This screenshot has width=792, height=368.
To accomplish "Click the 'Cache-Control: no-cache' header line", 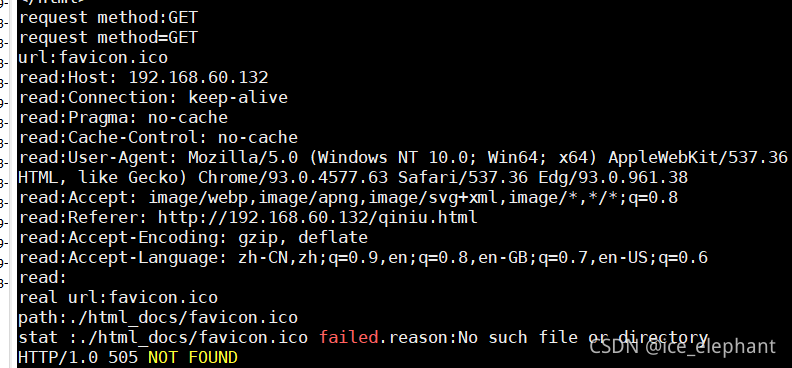I will (158, 137).
